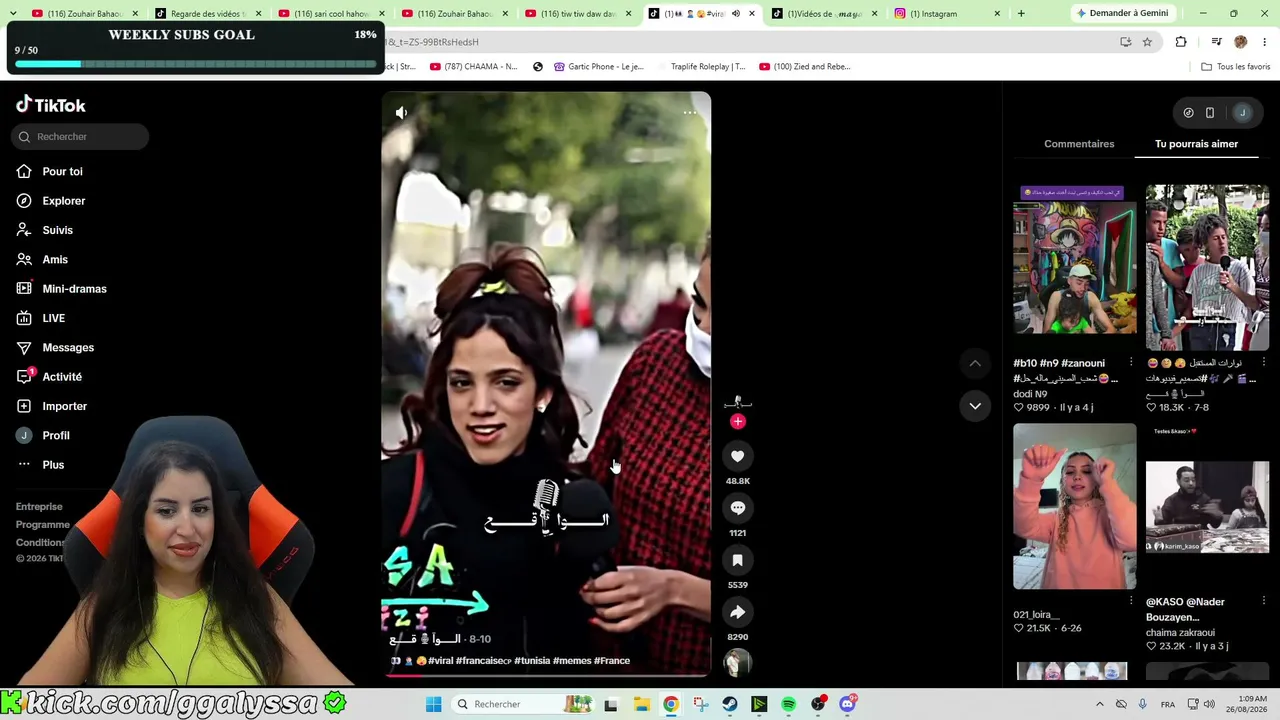Image resolution: width=1280 pixels, height=720 pixels.
Task: Switch to the Regarde des vidéos browser tab
Action: (206, 14)
